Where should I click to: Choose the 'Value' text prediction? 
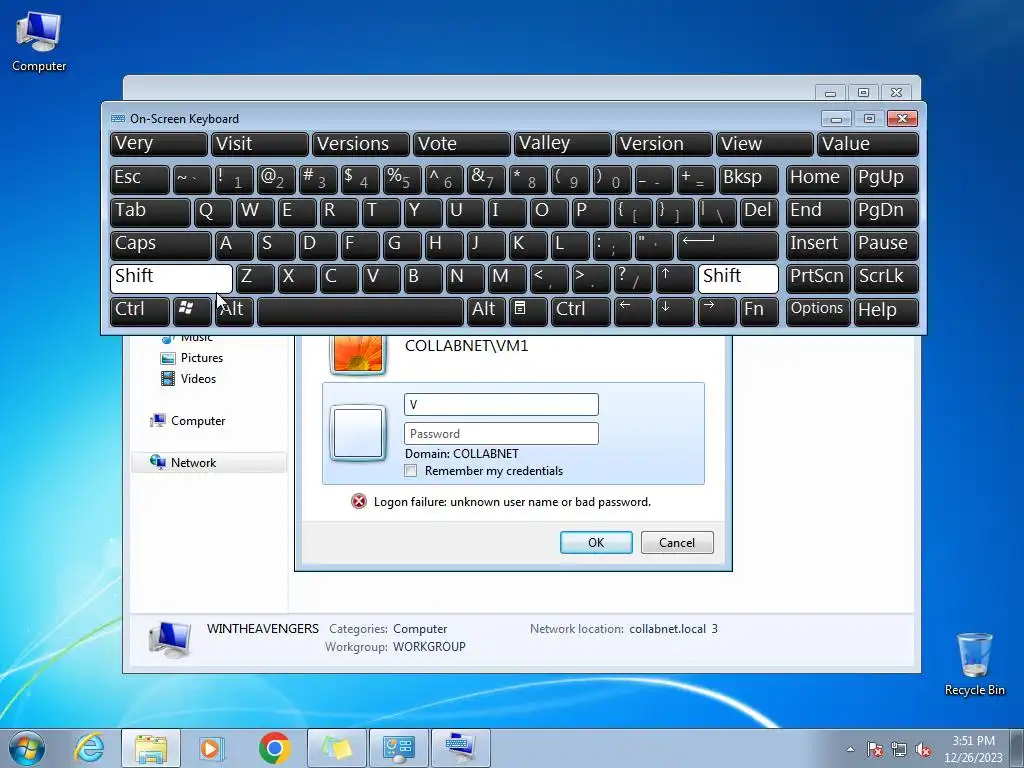868,144
